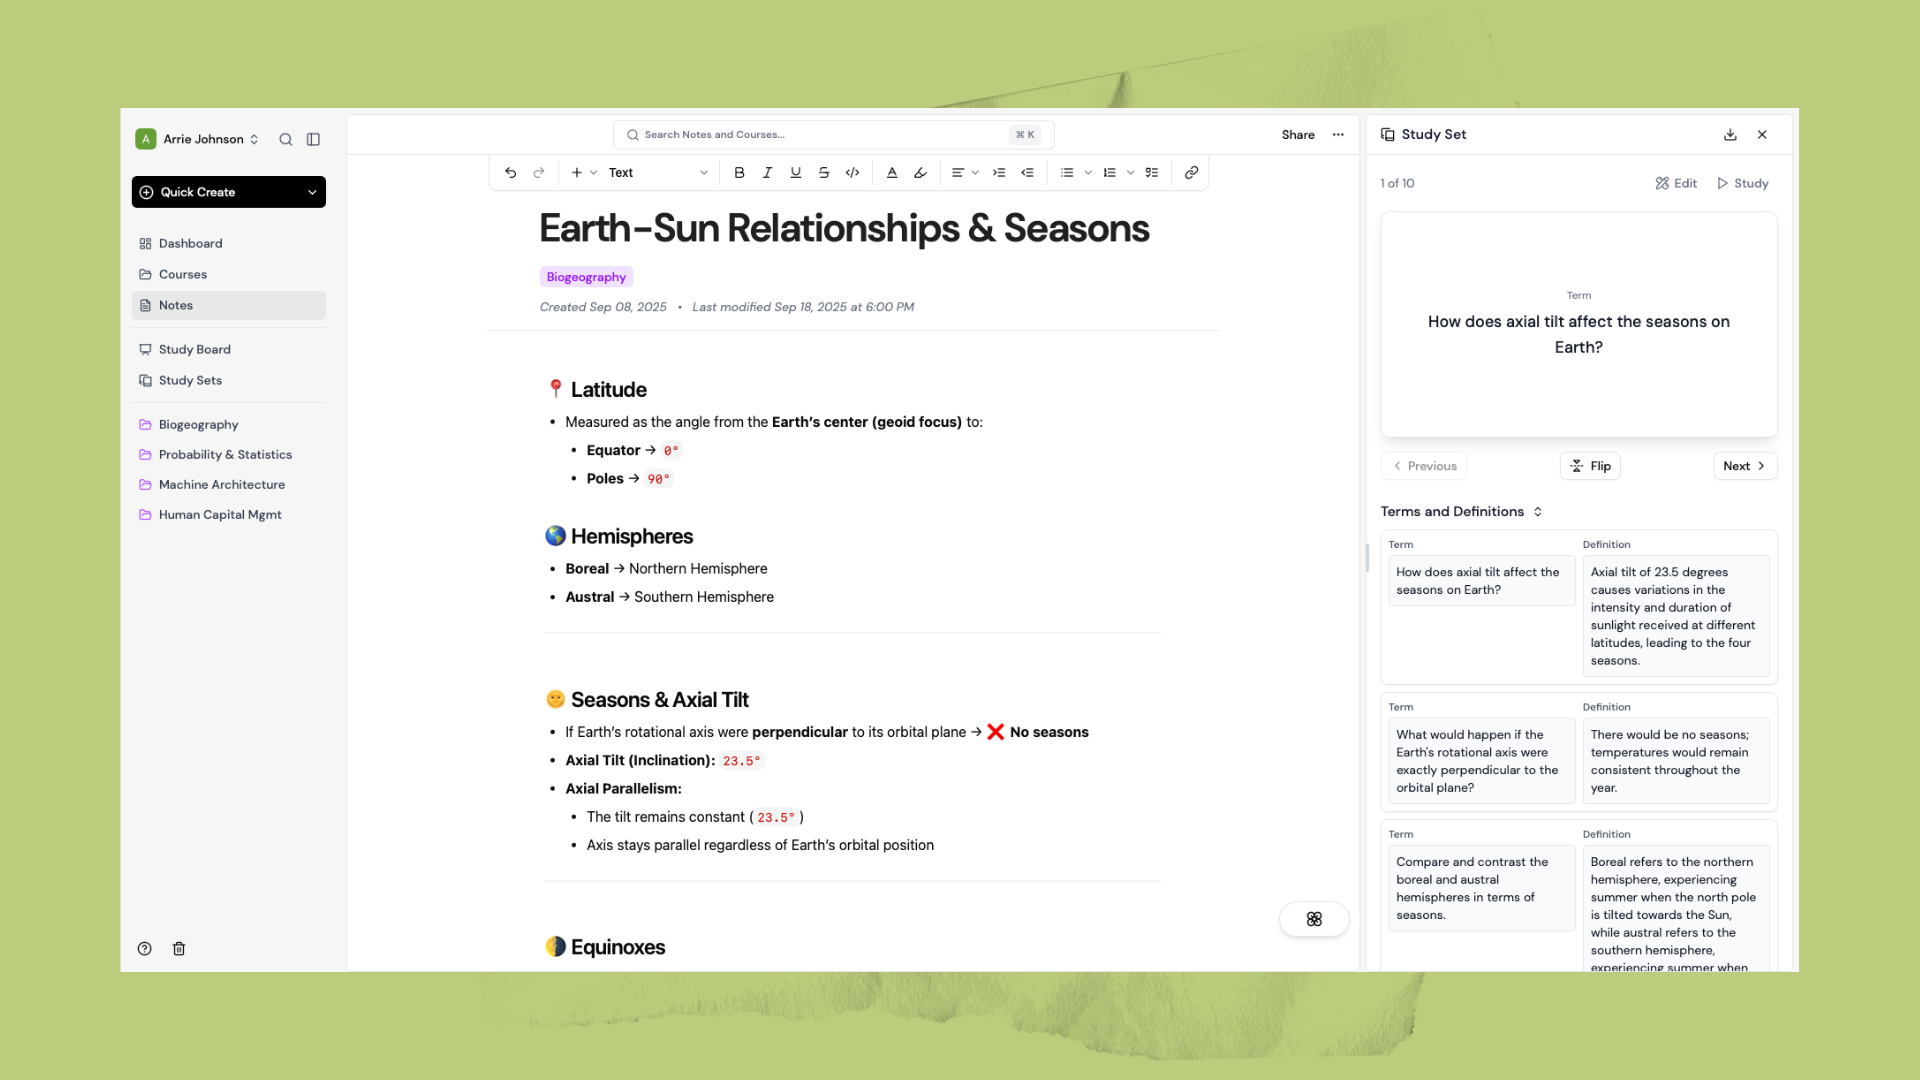
Task: Apply strikethrough to the text
Action: (x=823, y=172)
